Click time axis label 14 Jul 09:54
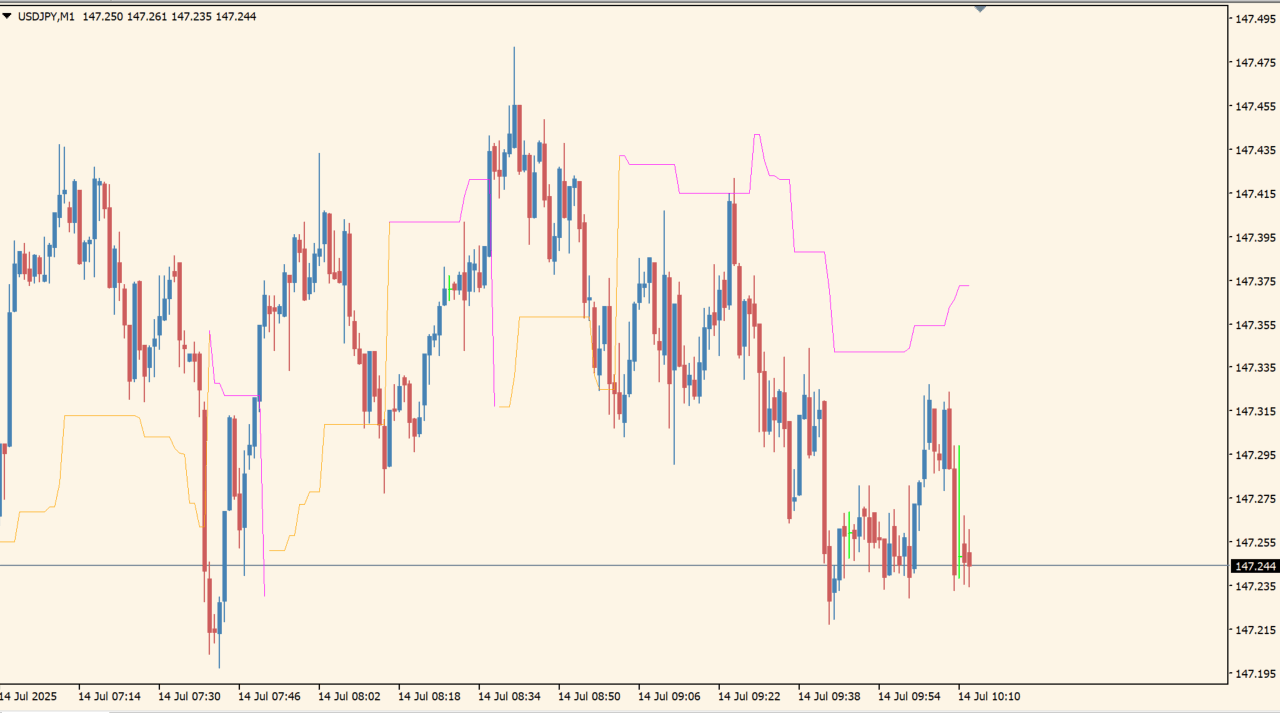Image resolution: width=1280 pixels, height=713 pixels. tap(909, 695)
